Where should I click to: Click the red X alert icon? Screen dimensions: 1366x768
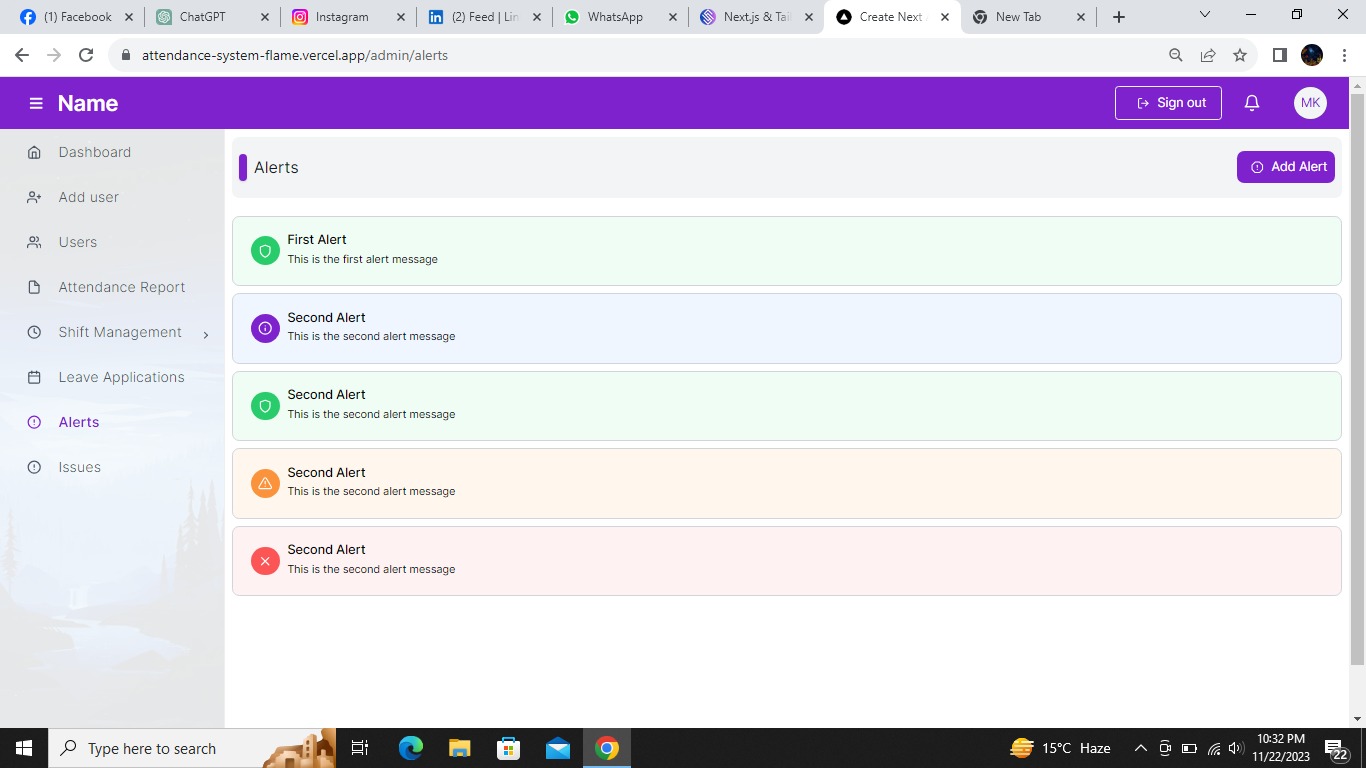pyautogui.click(x=265, y=561)
